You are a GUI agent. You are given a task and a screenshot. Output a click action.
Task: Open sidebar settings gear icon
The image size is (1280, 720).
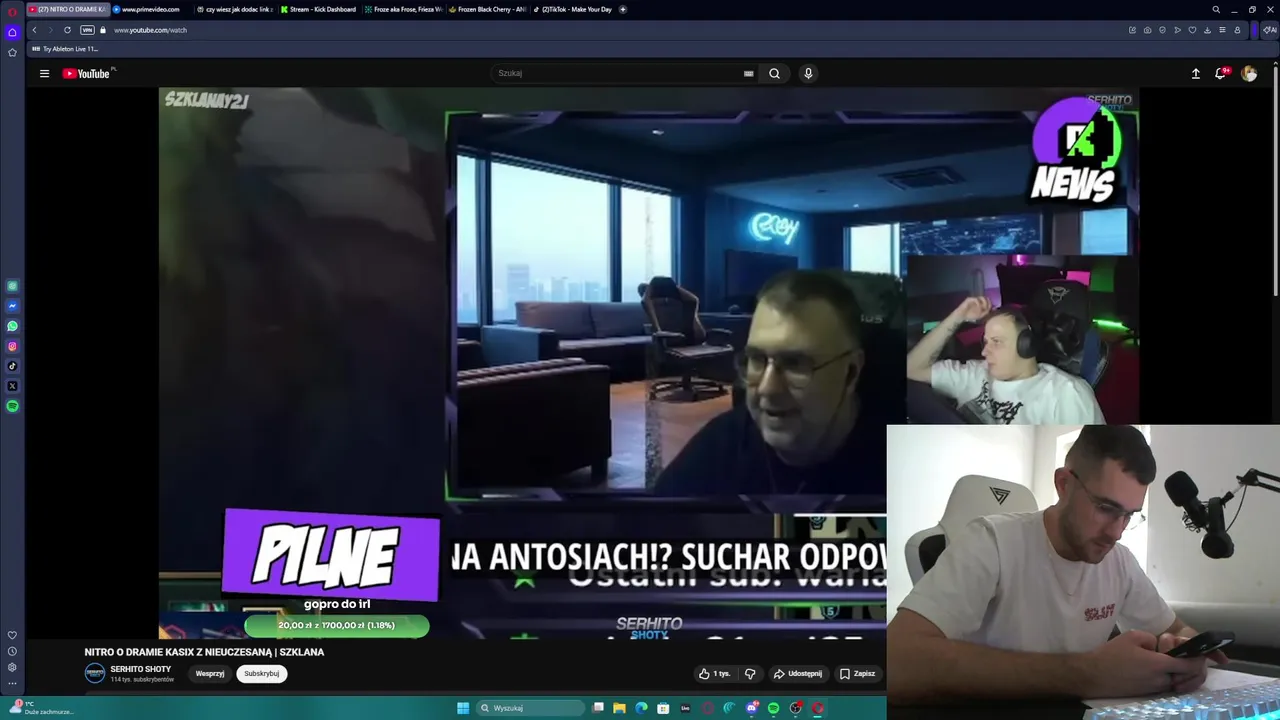(x=12, y=667)
